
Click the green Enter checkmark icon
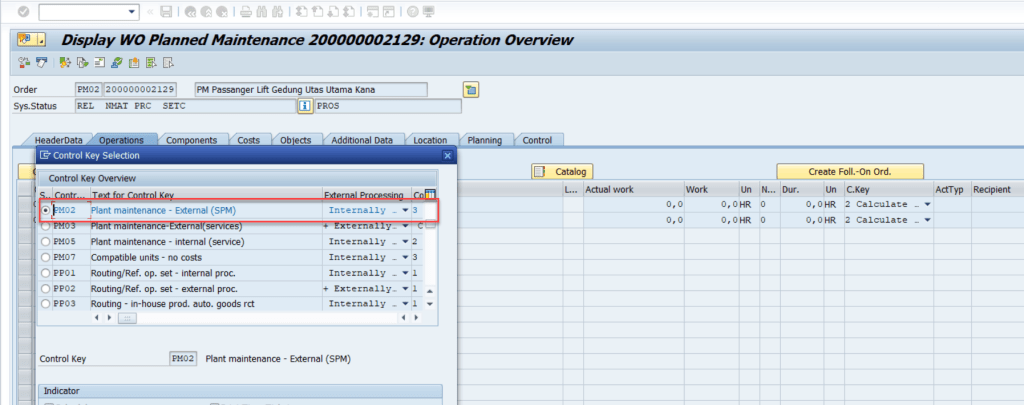(x=24, y=12)
